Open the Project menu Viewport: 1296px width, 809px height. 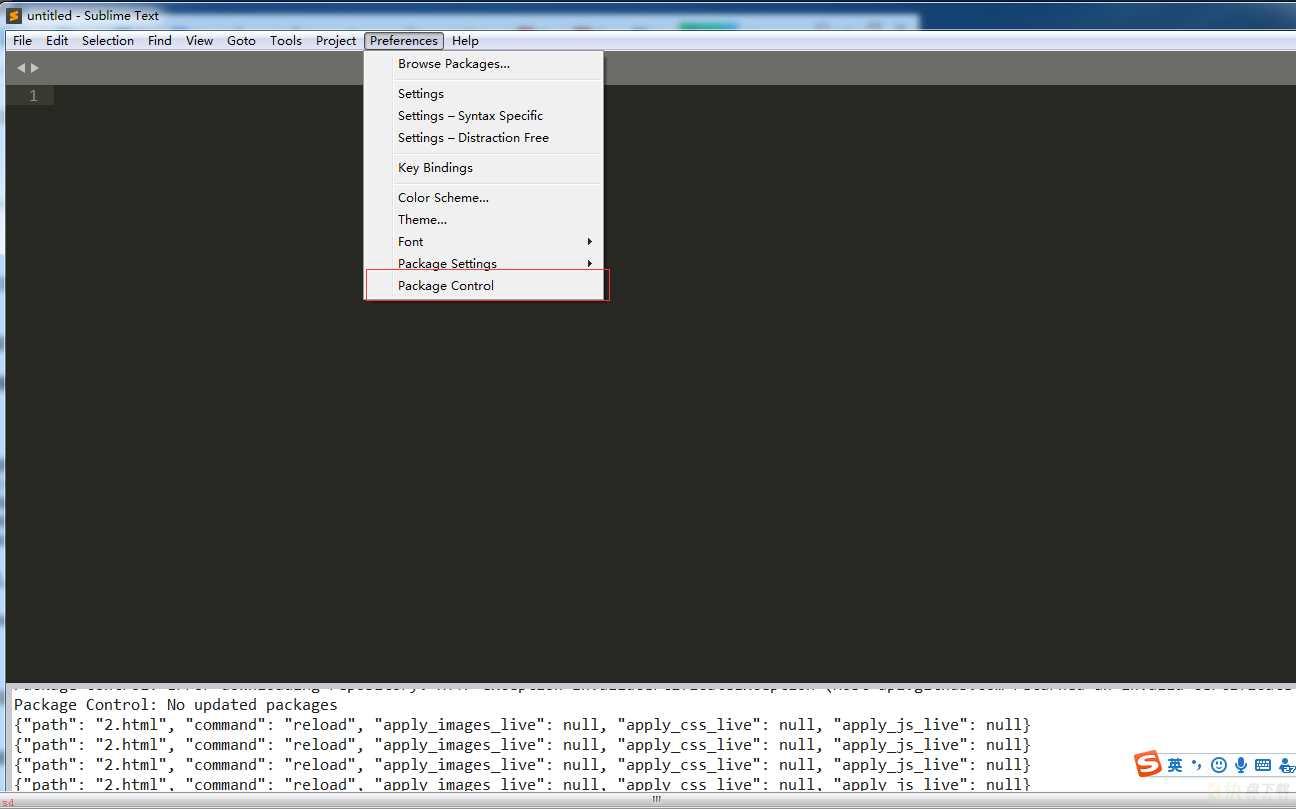coord(336,41)
